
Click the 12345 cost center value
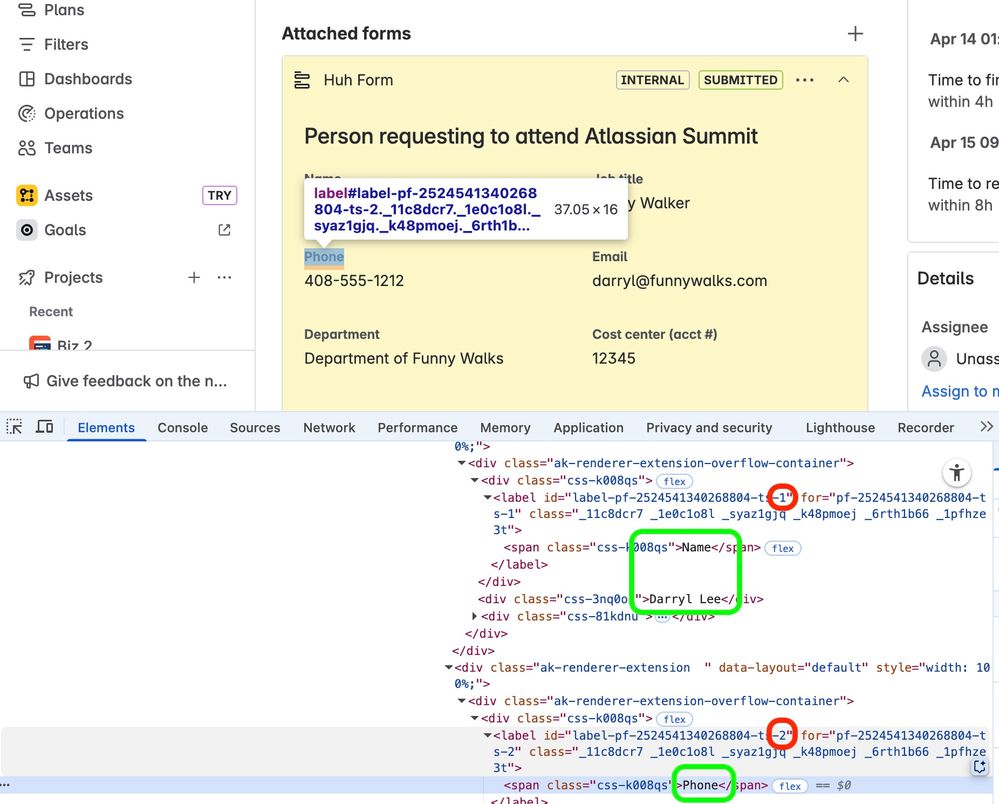pyautogui.click(x=614, y=359)
